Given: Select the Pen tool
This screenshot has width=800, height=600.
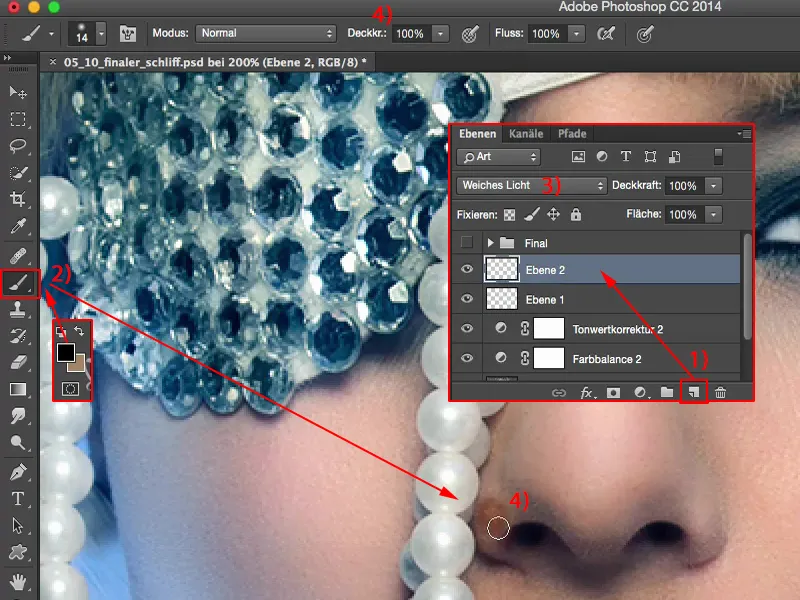Looking at the screenshot, I should coord(18,472).
